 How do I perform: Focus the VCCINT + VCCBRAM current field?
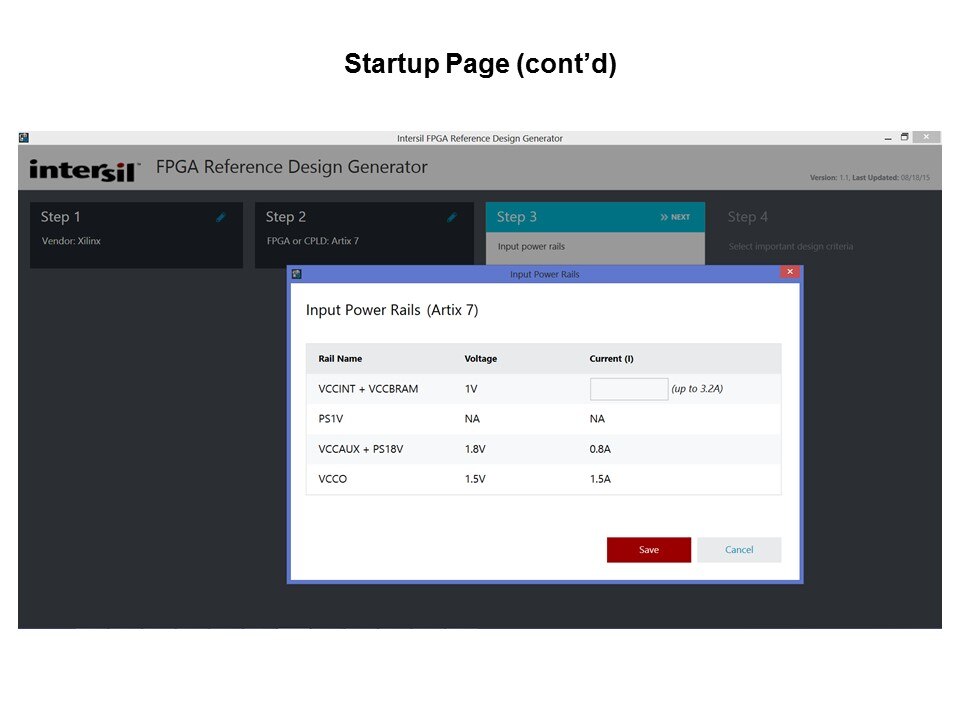point(628,389)
